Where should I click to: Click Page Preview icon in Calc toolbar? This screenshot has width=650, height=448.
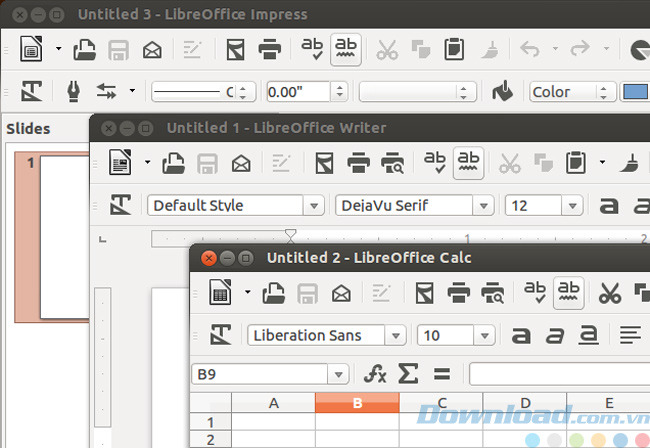492,293
